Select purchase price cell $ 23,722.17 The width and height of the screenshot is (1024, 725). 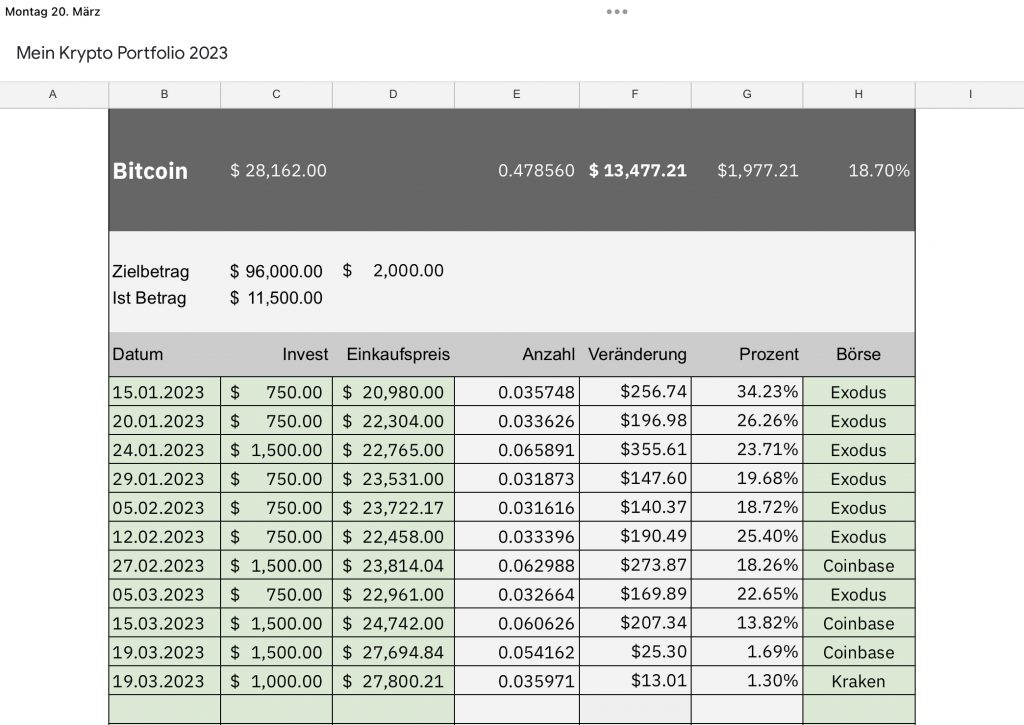point(393,508)
